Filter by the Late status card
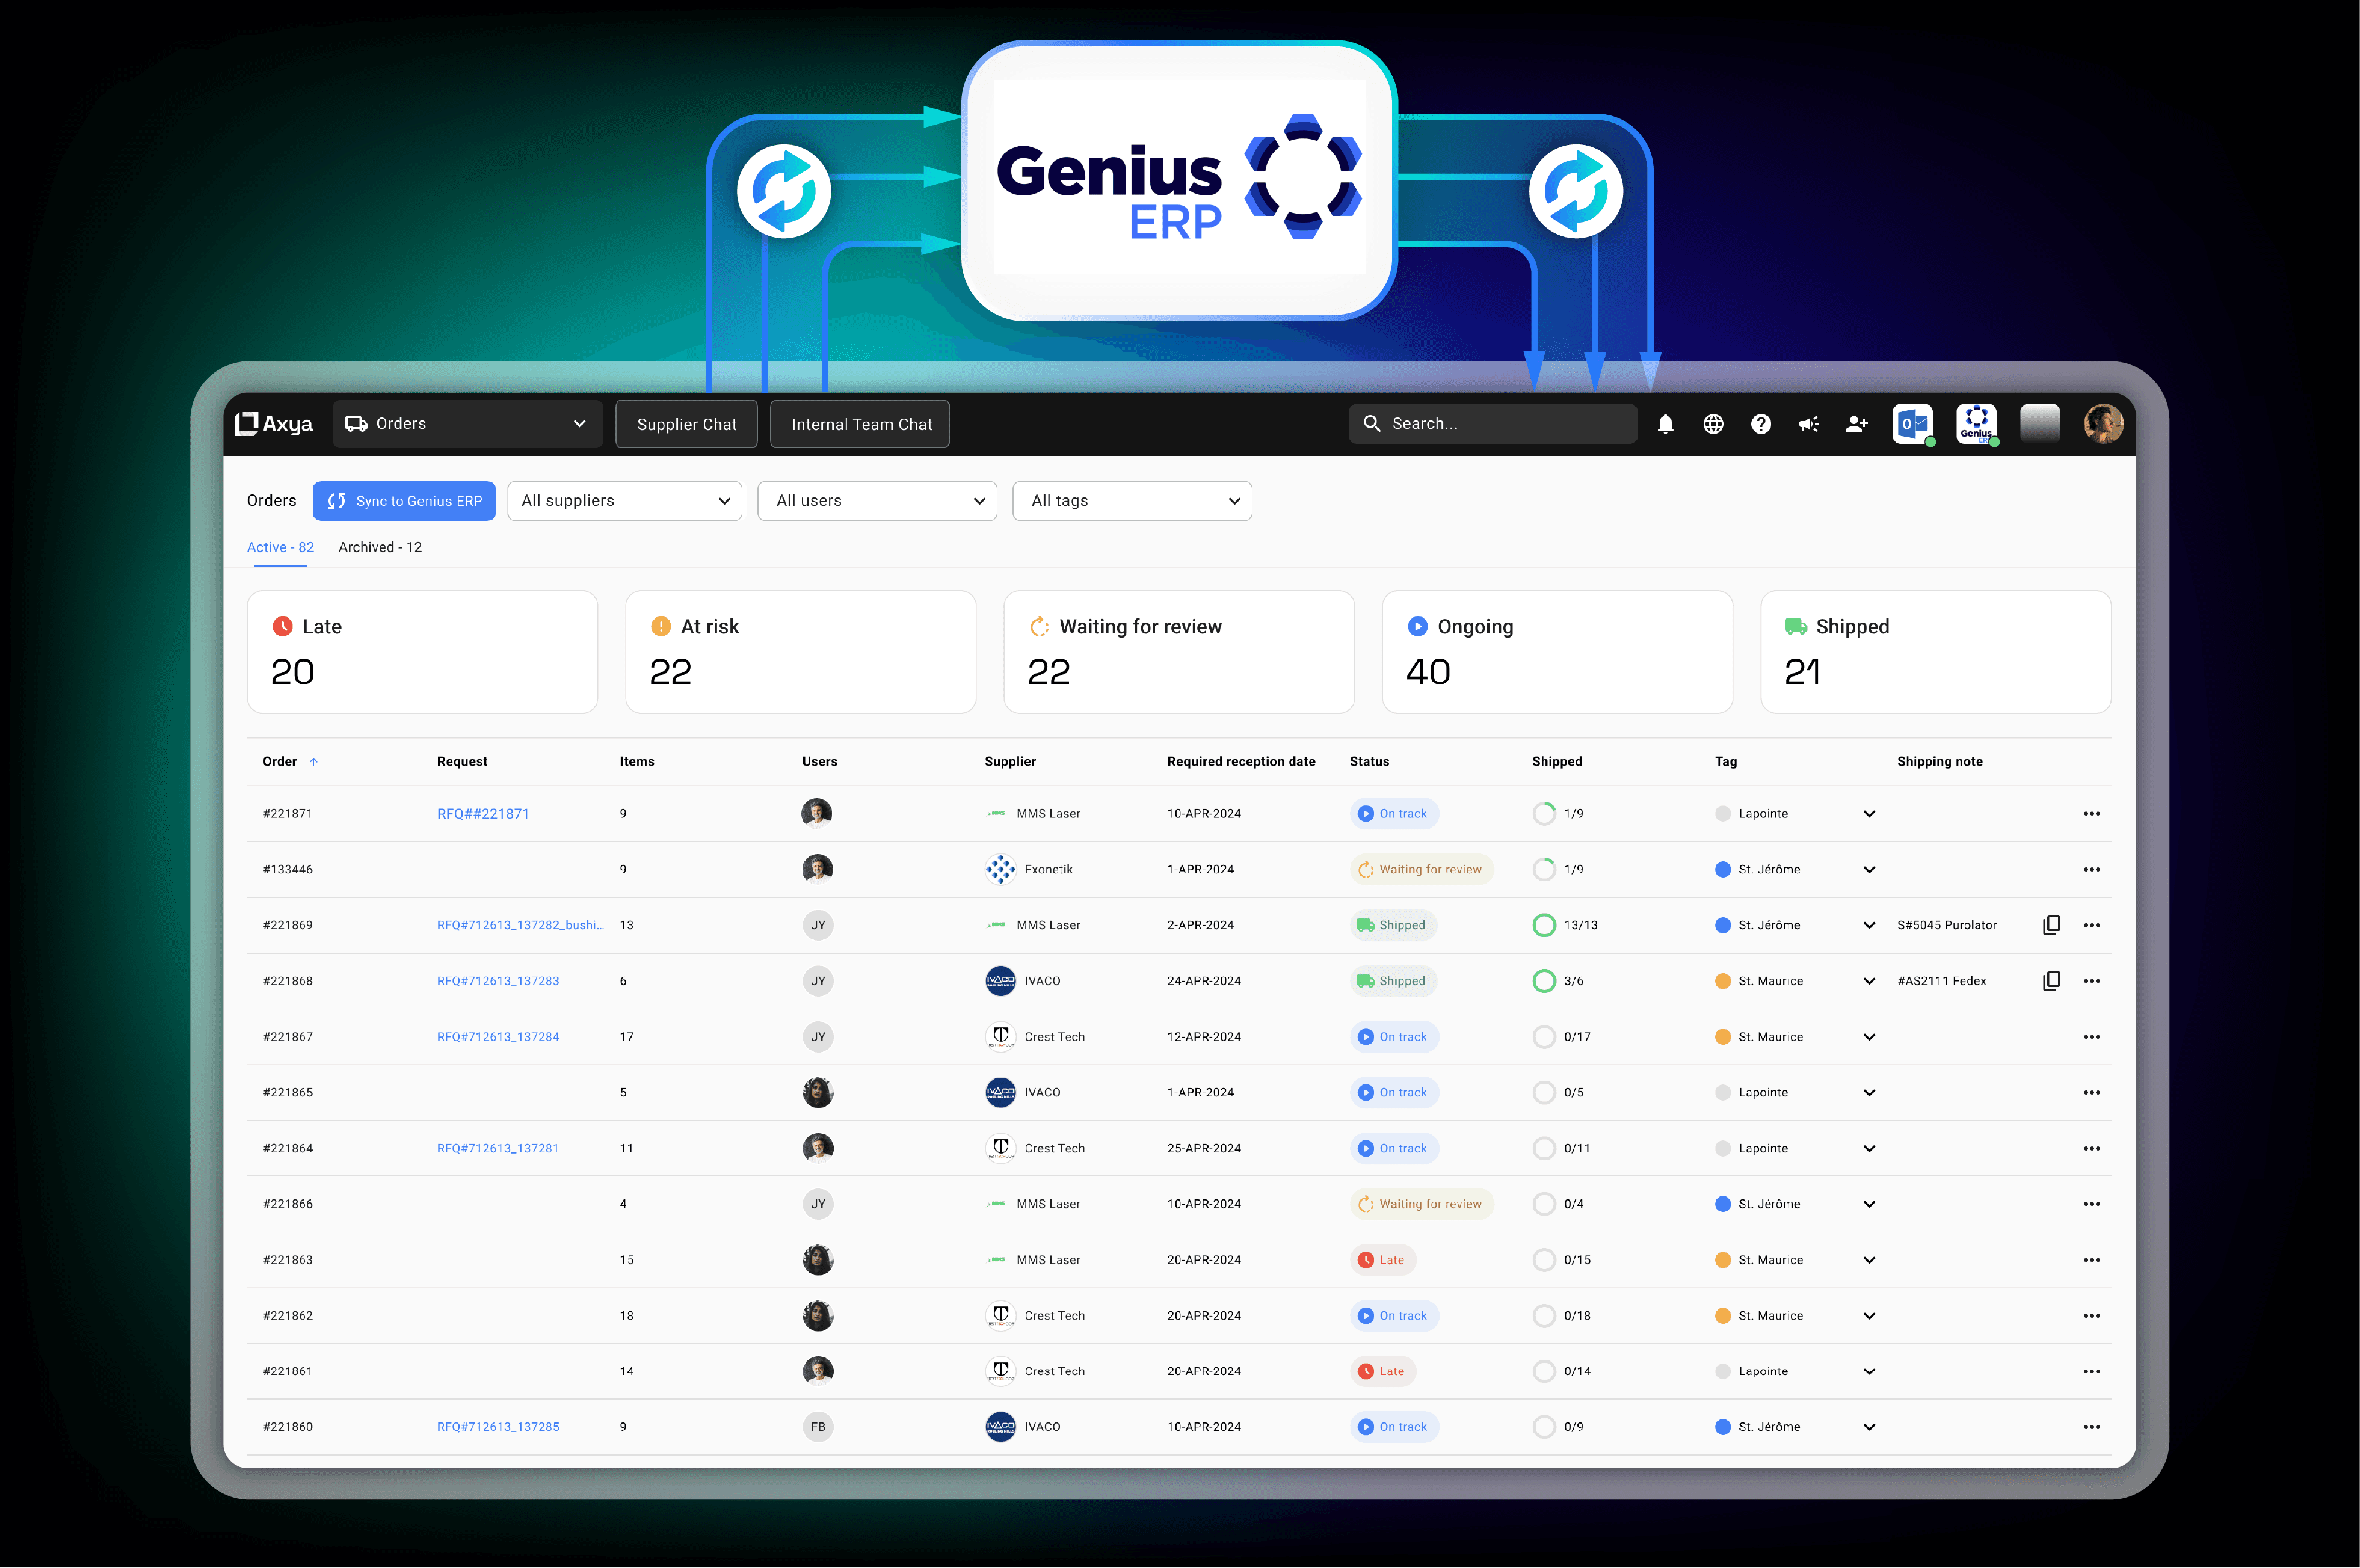Viewport: 2360px width, 1568px height. coord(422,651)
